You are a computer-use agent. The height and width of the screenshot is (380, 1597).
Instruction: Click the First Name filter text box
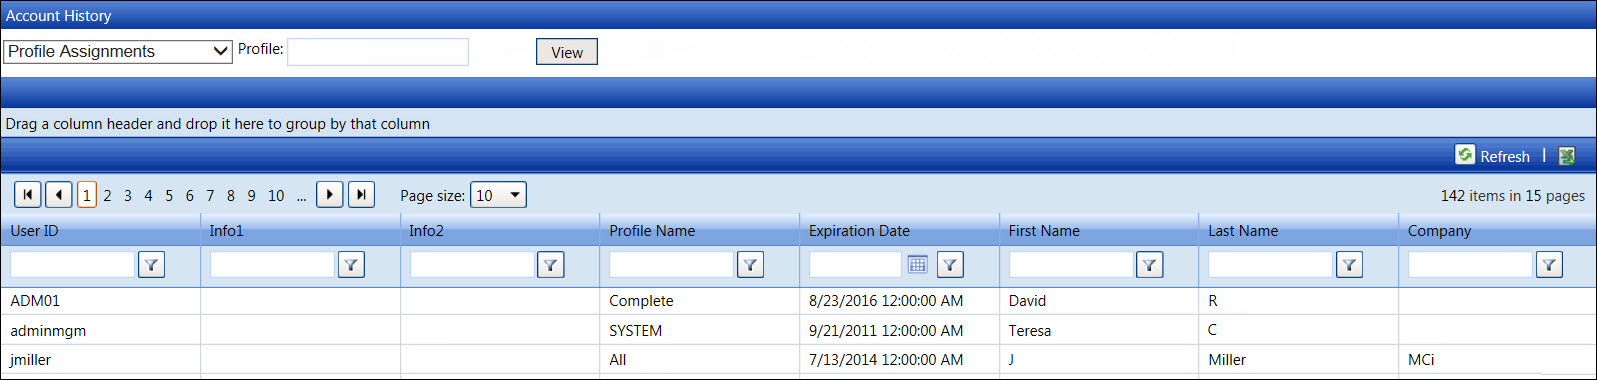point(1071,265)
